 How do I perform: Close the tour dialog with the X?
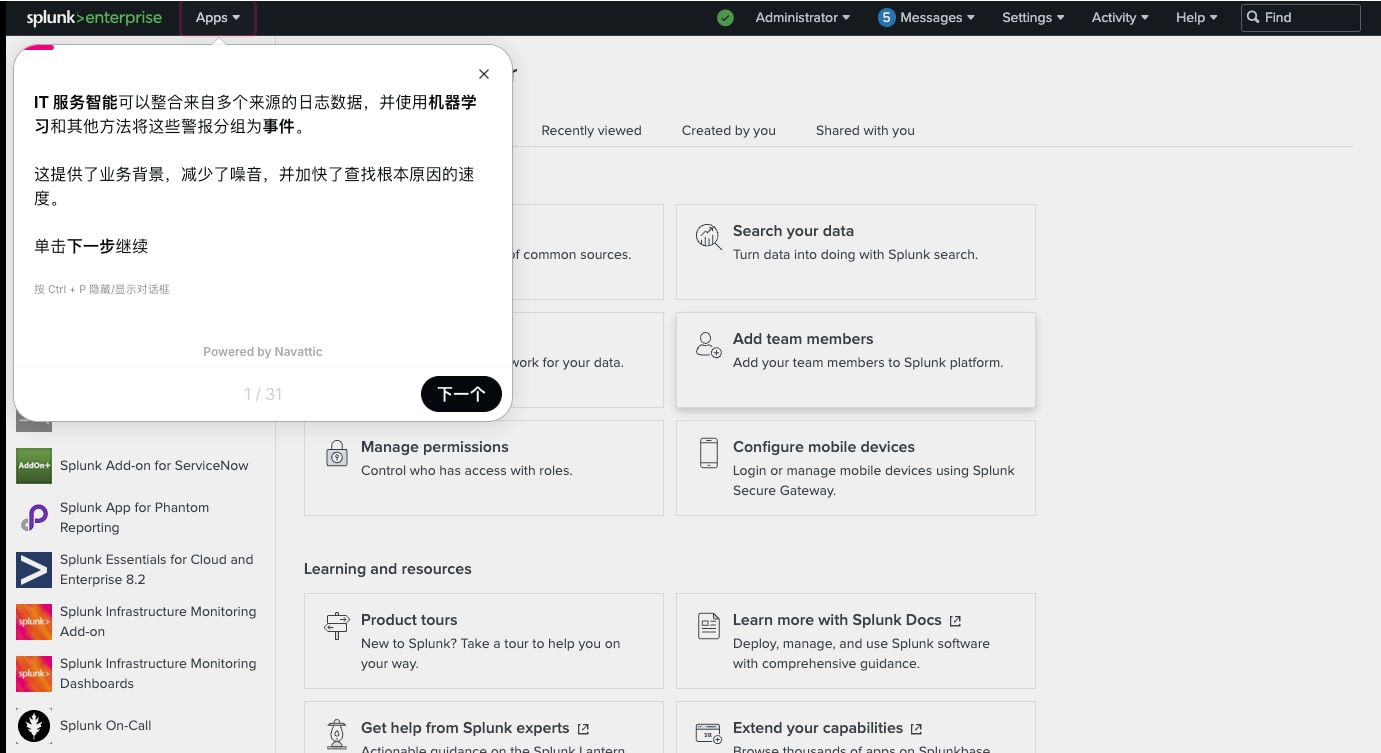click(x=484, y=74)
